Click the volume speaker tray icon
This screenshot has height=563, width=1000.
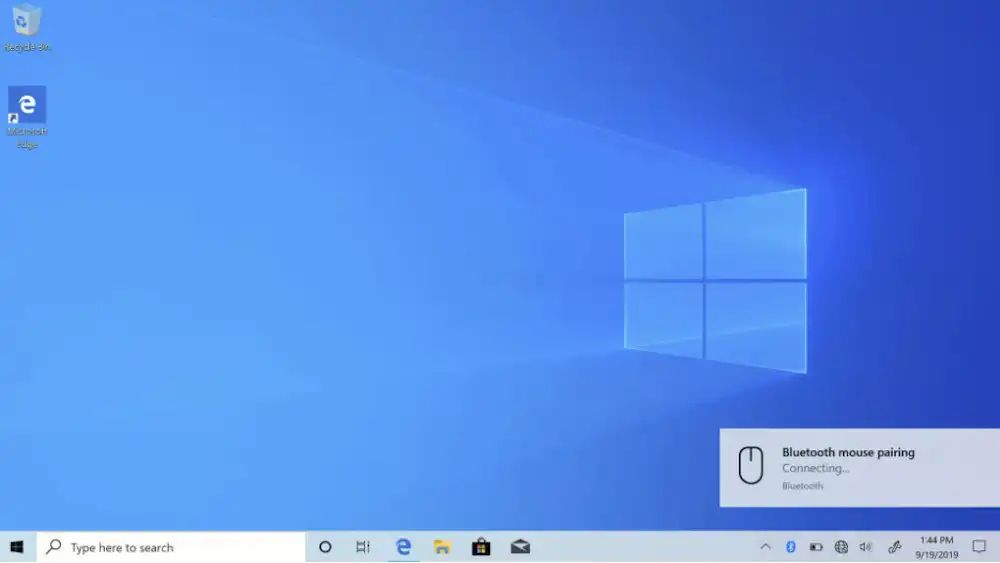coord(865,547)
